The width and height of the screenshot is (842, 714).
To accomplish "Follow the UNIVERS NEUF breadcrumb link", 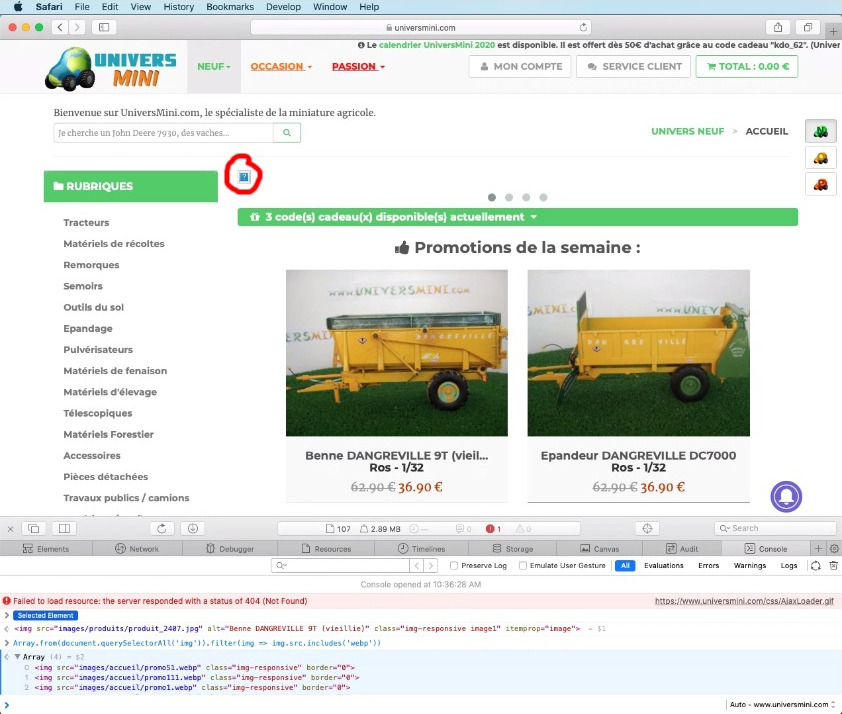I will point(687,132).
